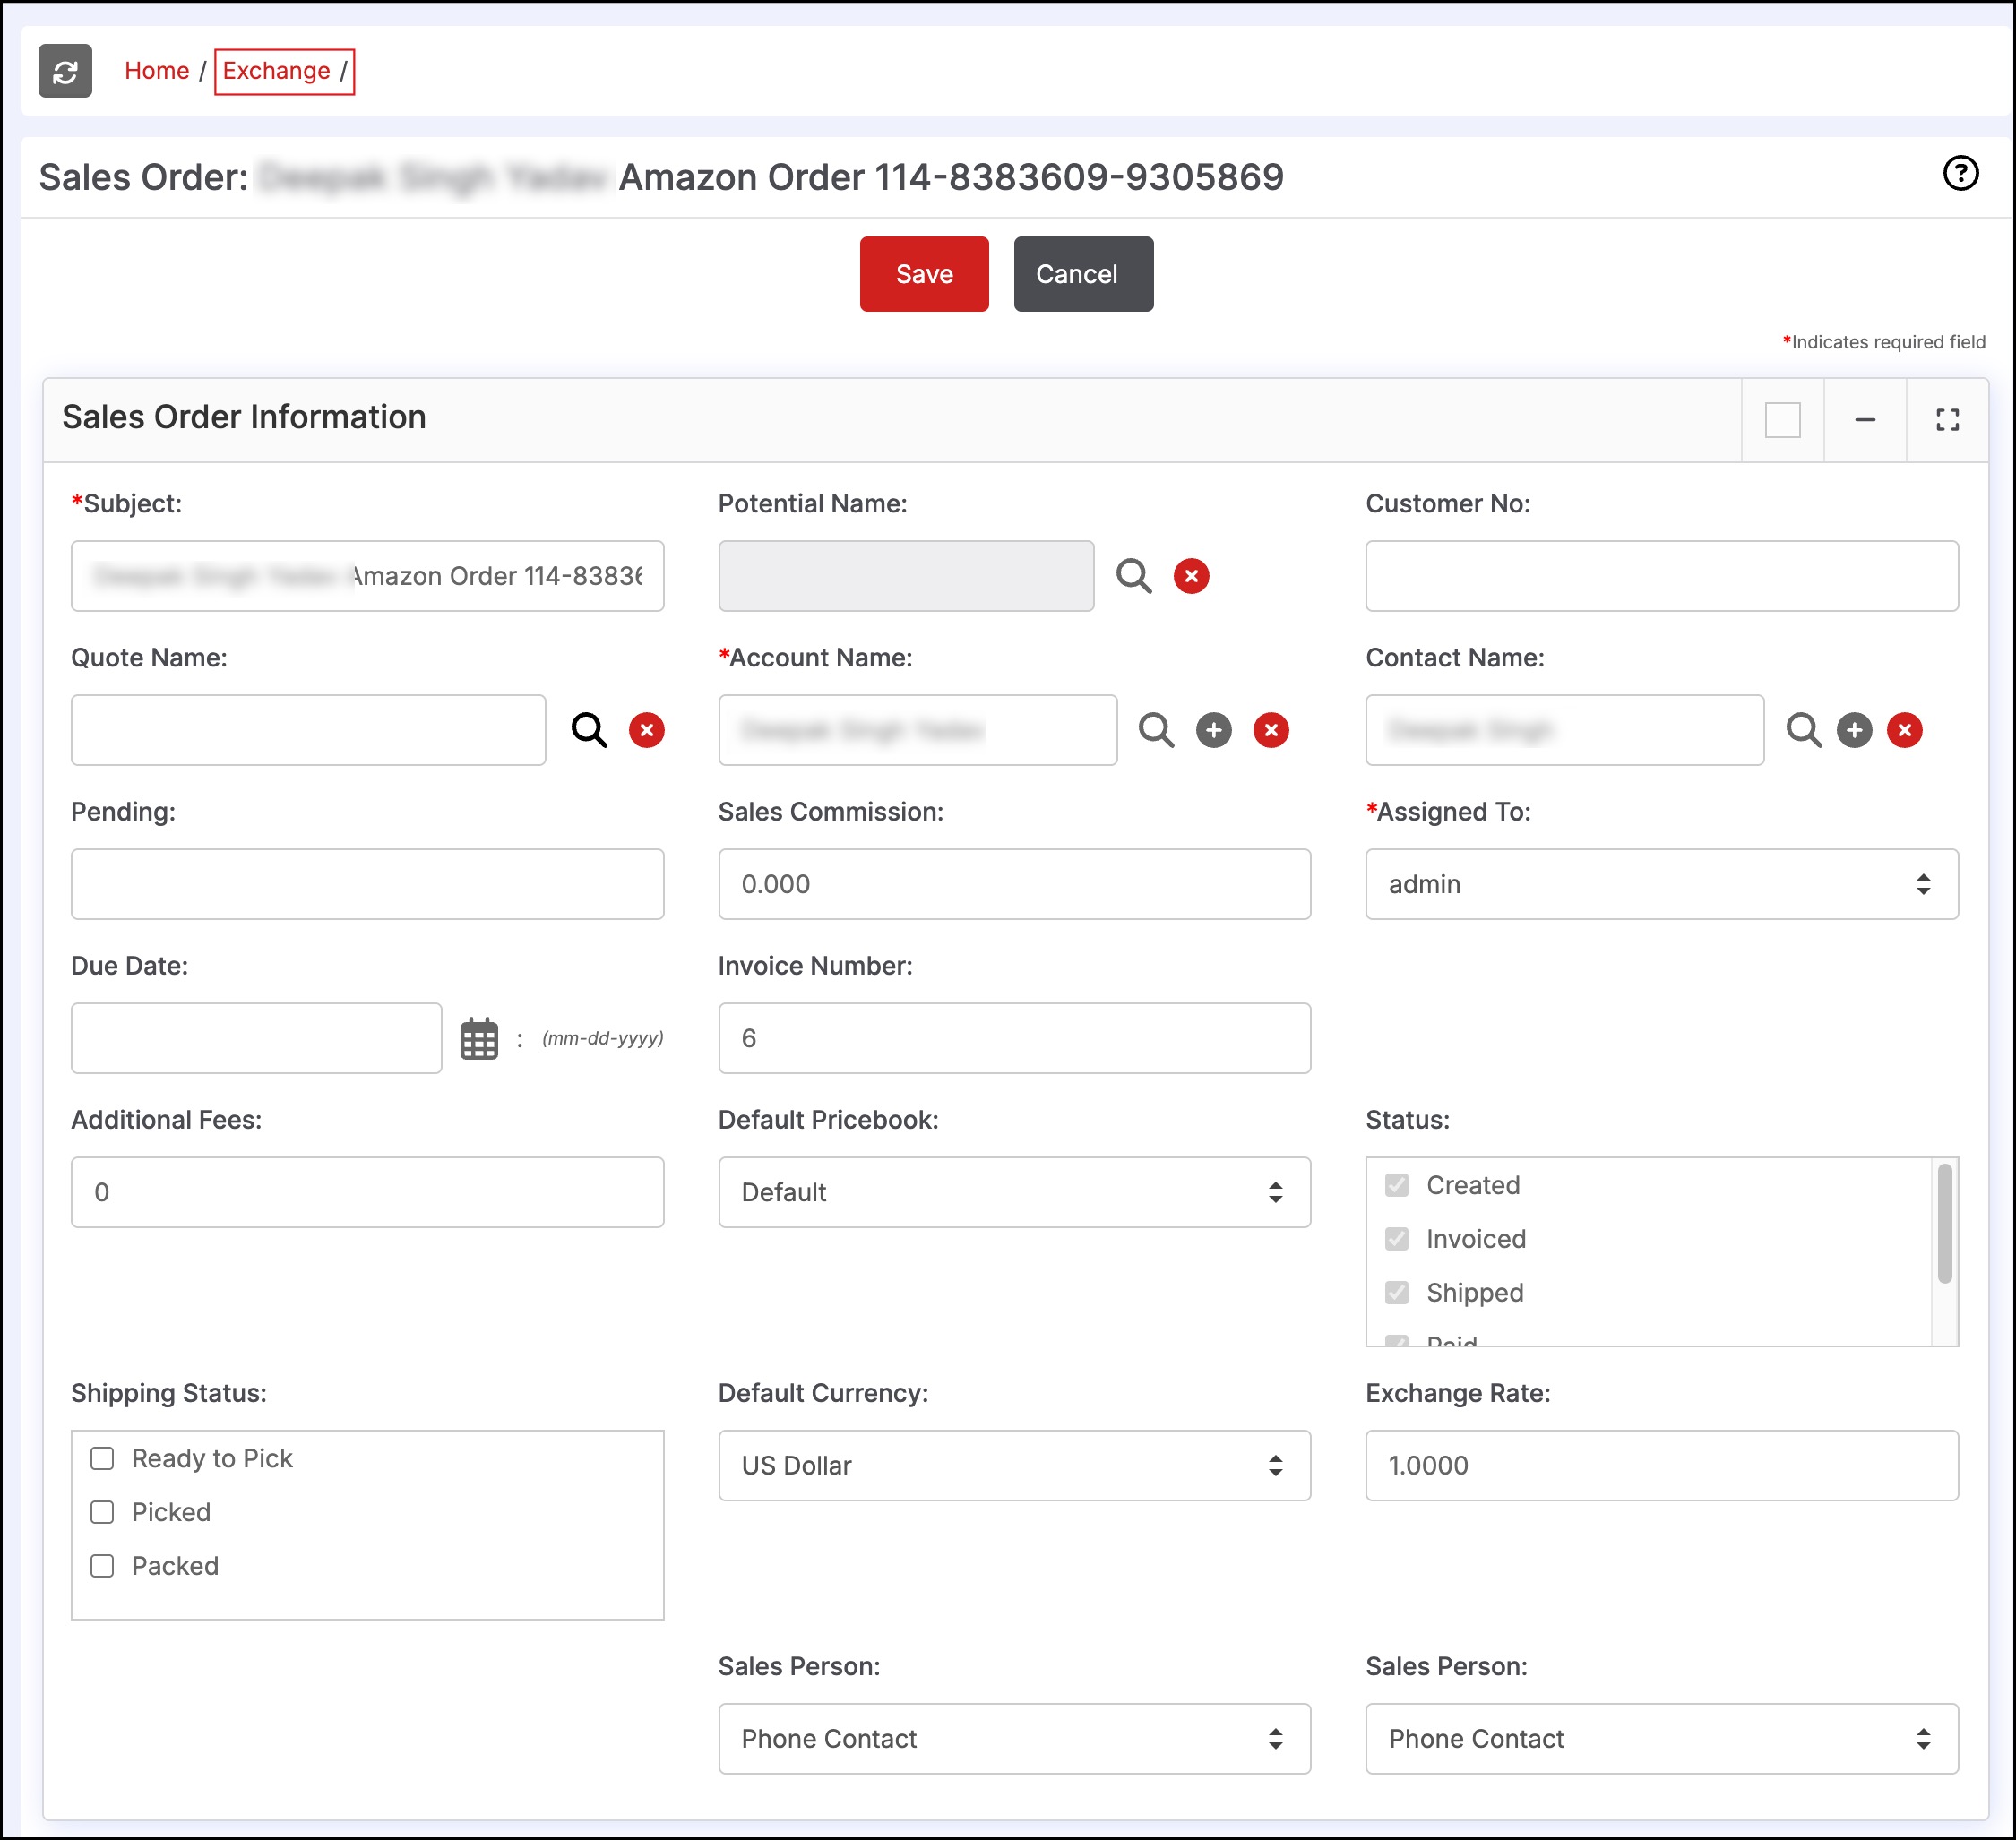Image resolution: width=2016 pixels, height=1840 pixels.
Task: Search for a Quote Name with magnifier
Action: pyautogui.click(x=589, y=730)
